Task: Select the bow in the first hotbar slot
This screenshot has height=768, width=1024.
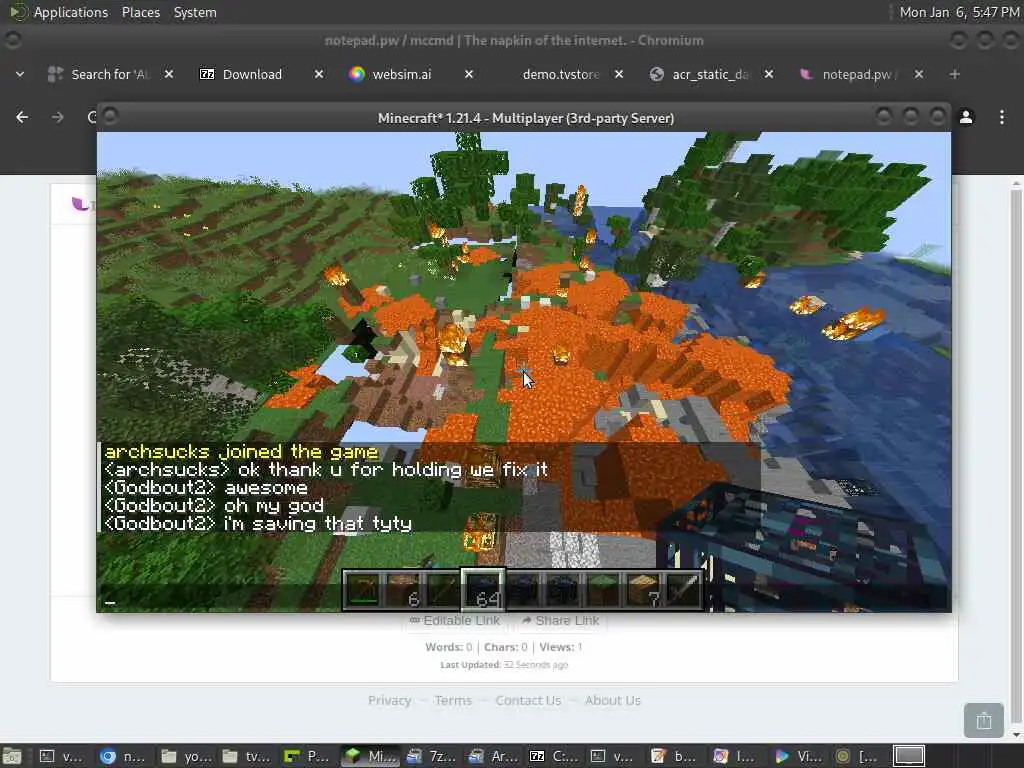Action: (363, 590)
